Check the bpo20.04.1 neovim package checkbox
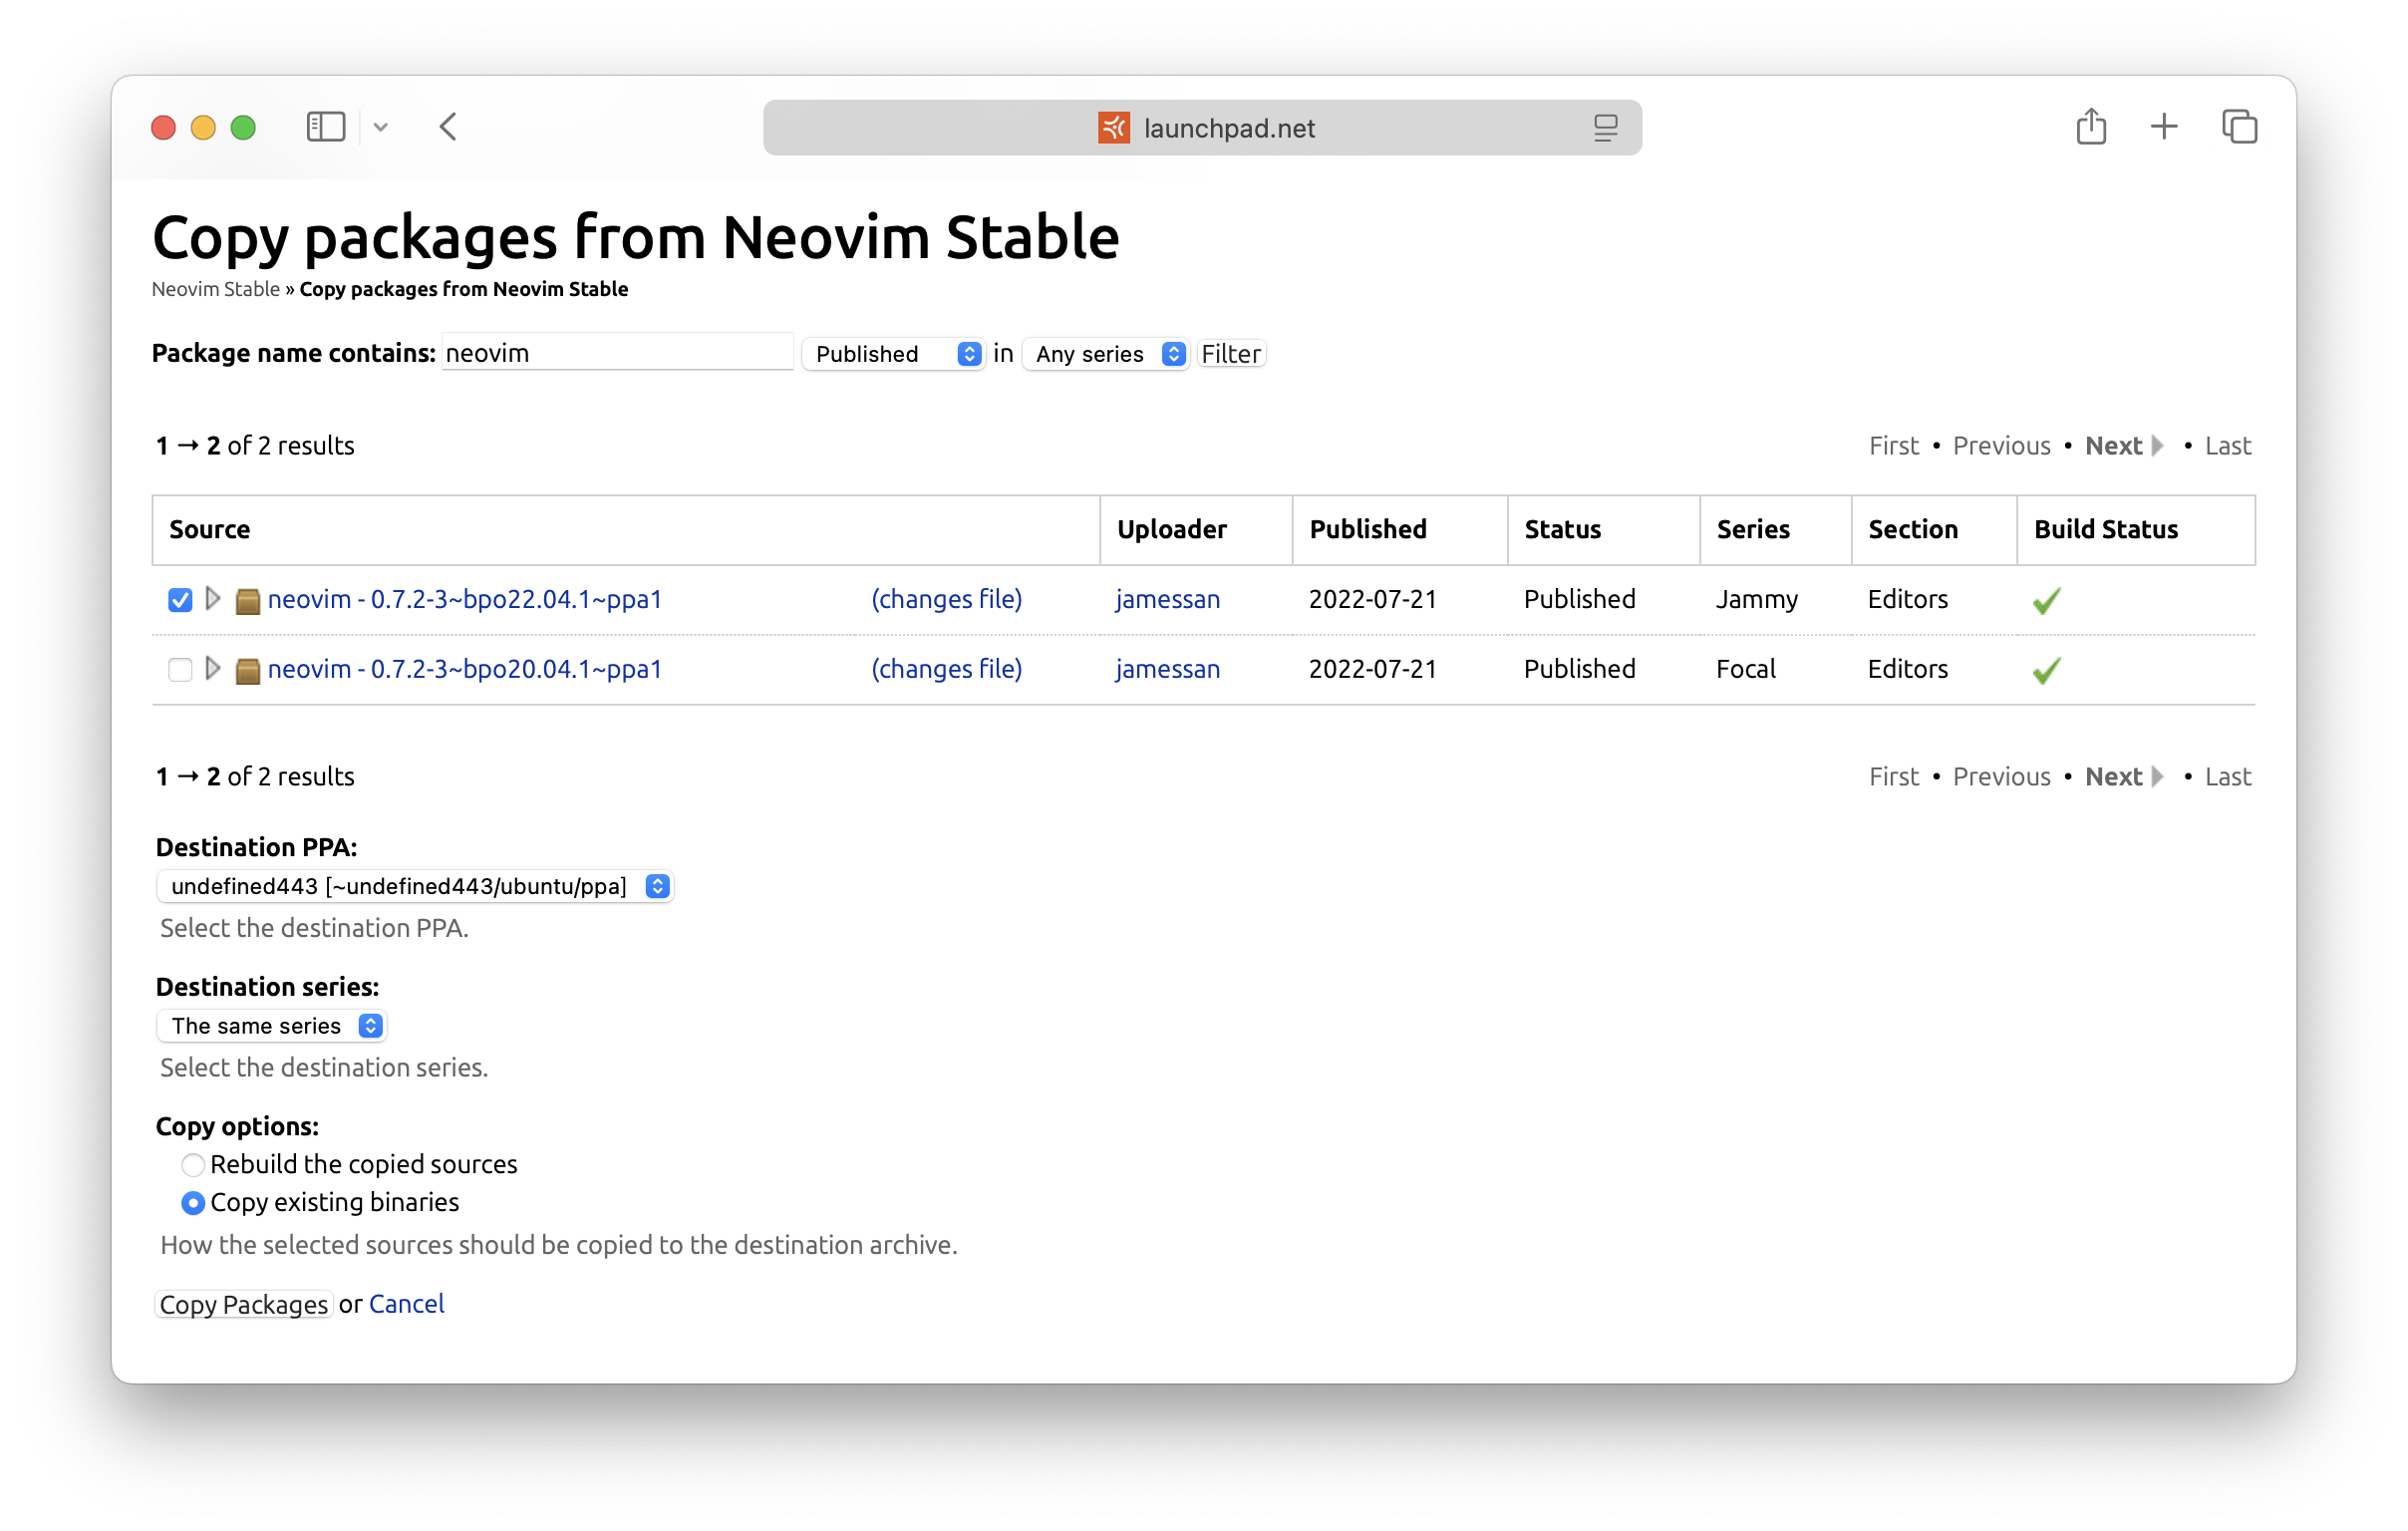This screenshot has width=2408, height=1531. tap(180, 669)
